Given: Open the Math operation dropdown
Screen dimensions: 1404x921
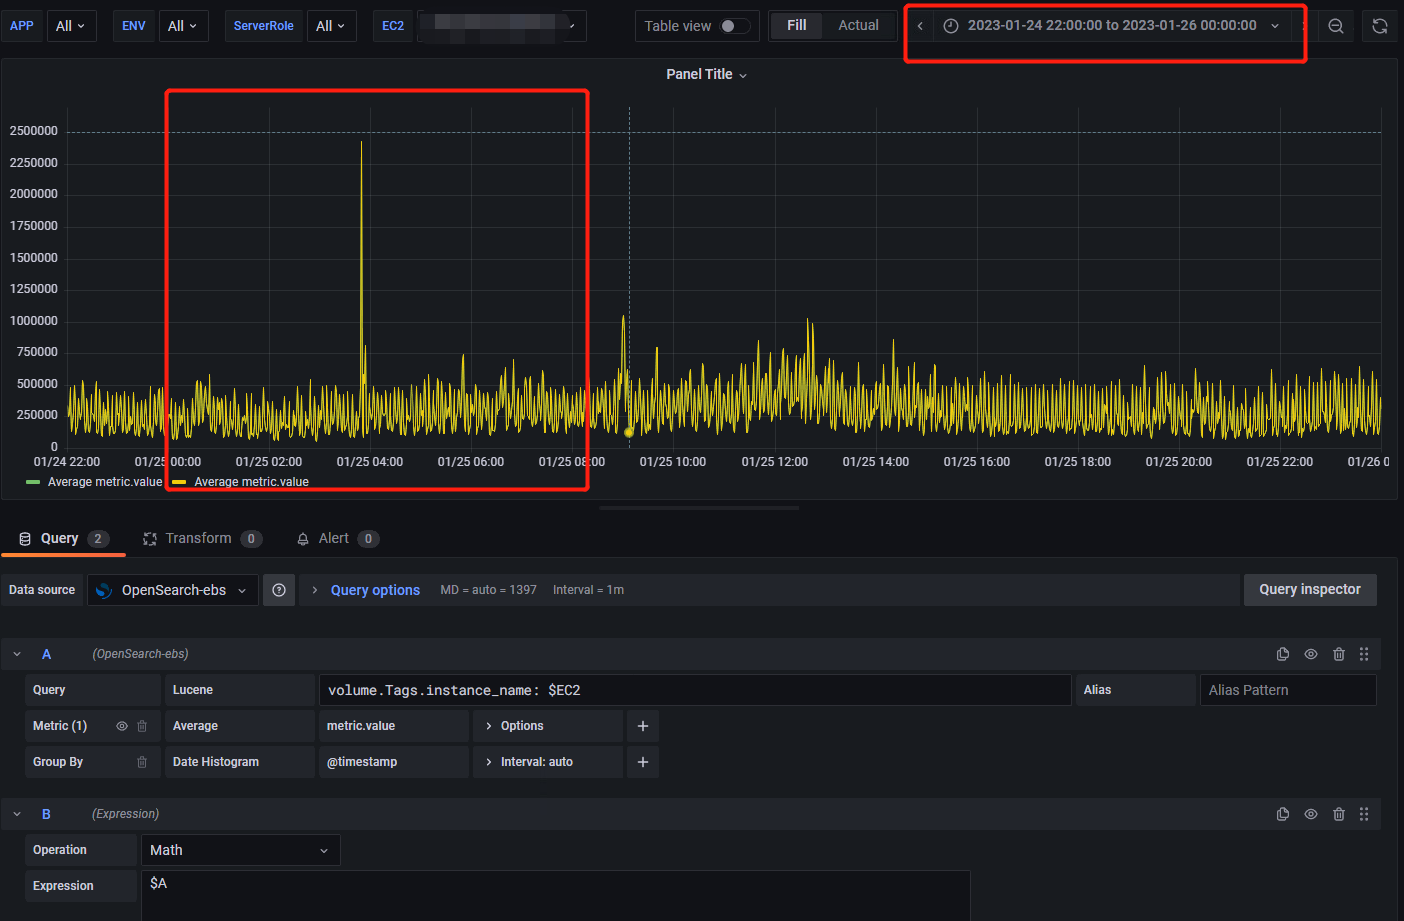Looking at the screenshot, I should 240,849.
